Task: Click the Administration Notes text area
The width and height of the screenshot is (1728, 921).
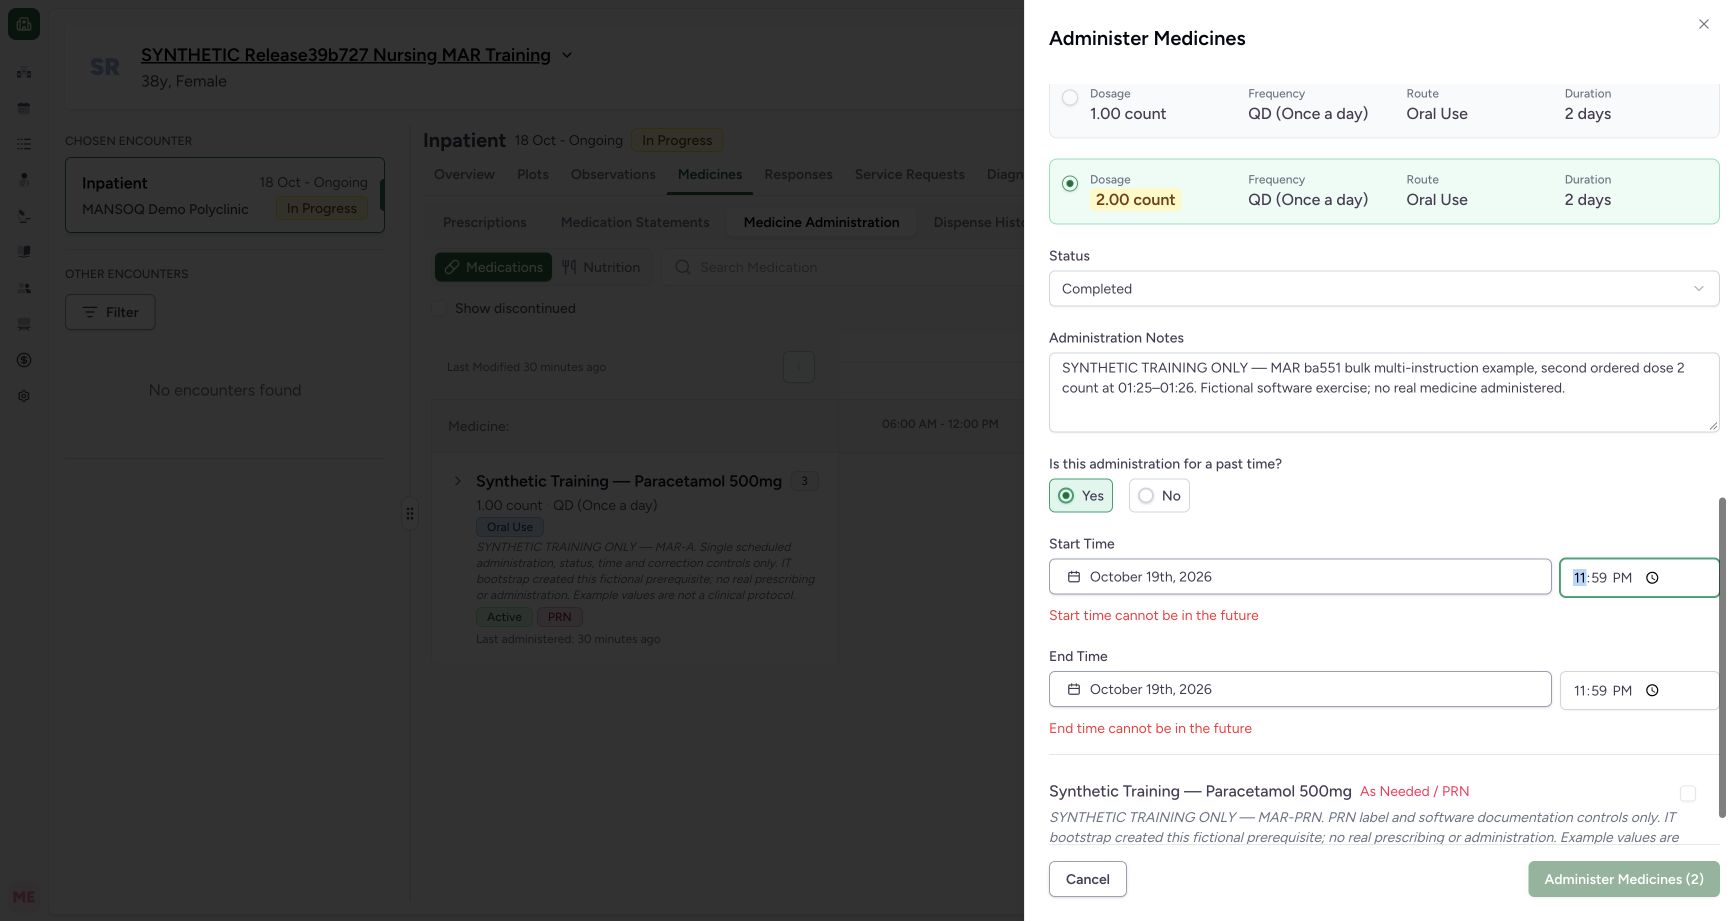Action: point(1384,392)
